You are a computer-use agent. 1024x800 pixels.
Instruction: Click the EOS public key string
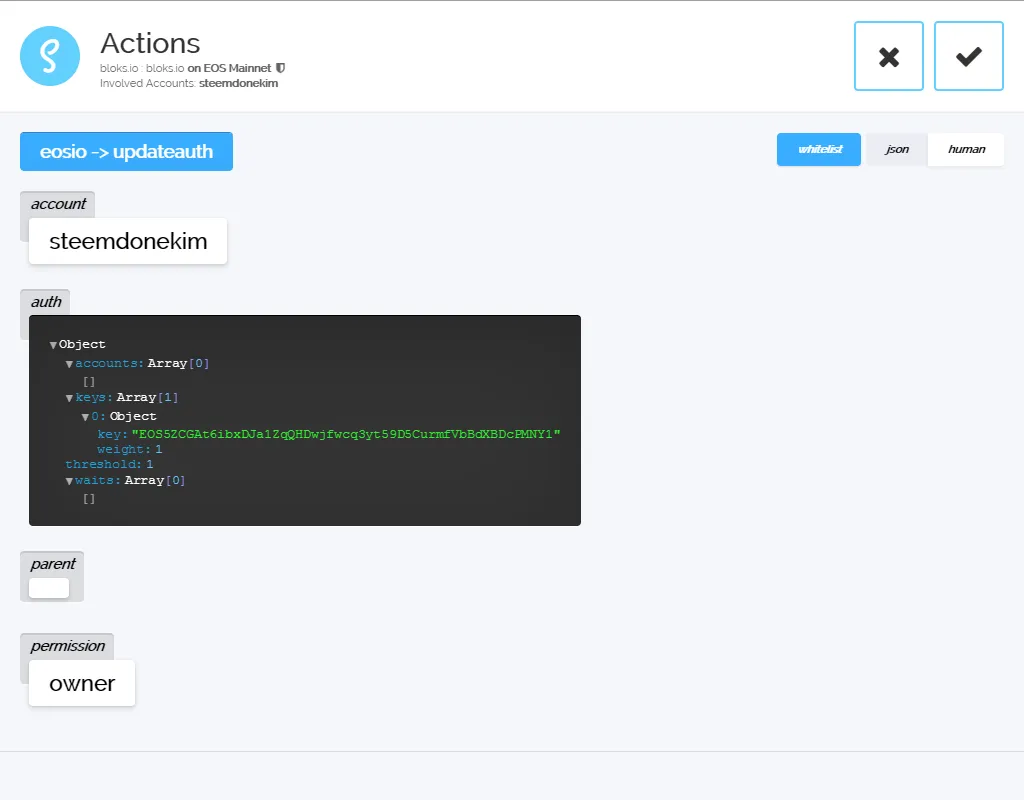(x=346, y=434)
